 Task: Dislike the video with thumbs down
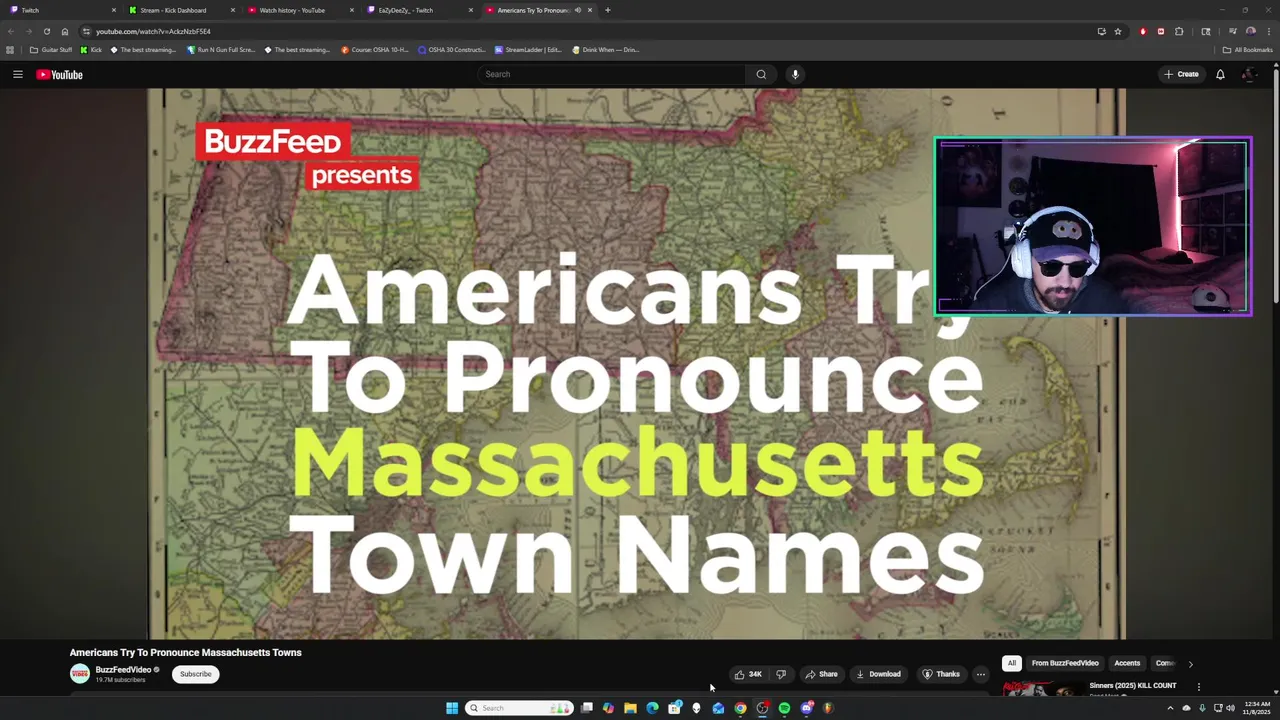click(781, 674)
